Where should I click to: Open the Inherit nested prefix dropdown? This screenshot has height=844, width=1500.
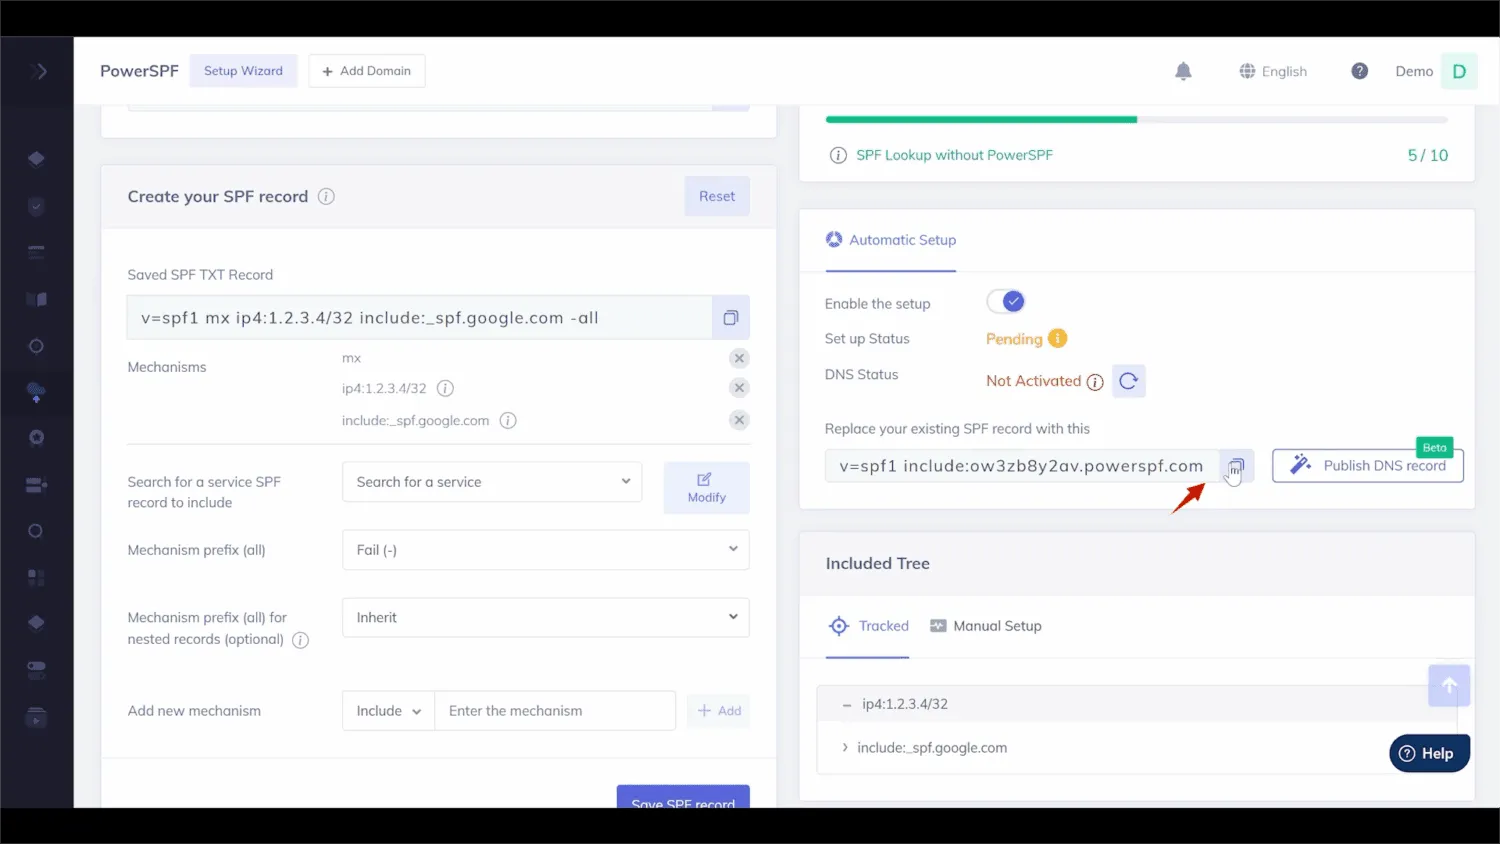[545, 617]
